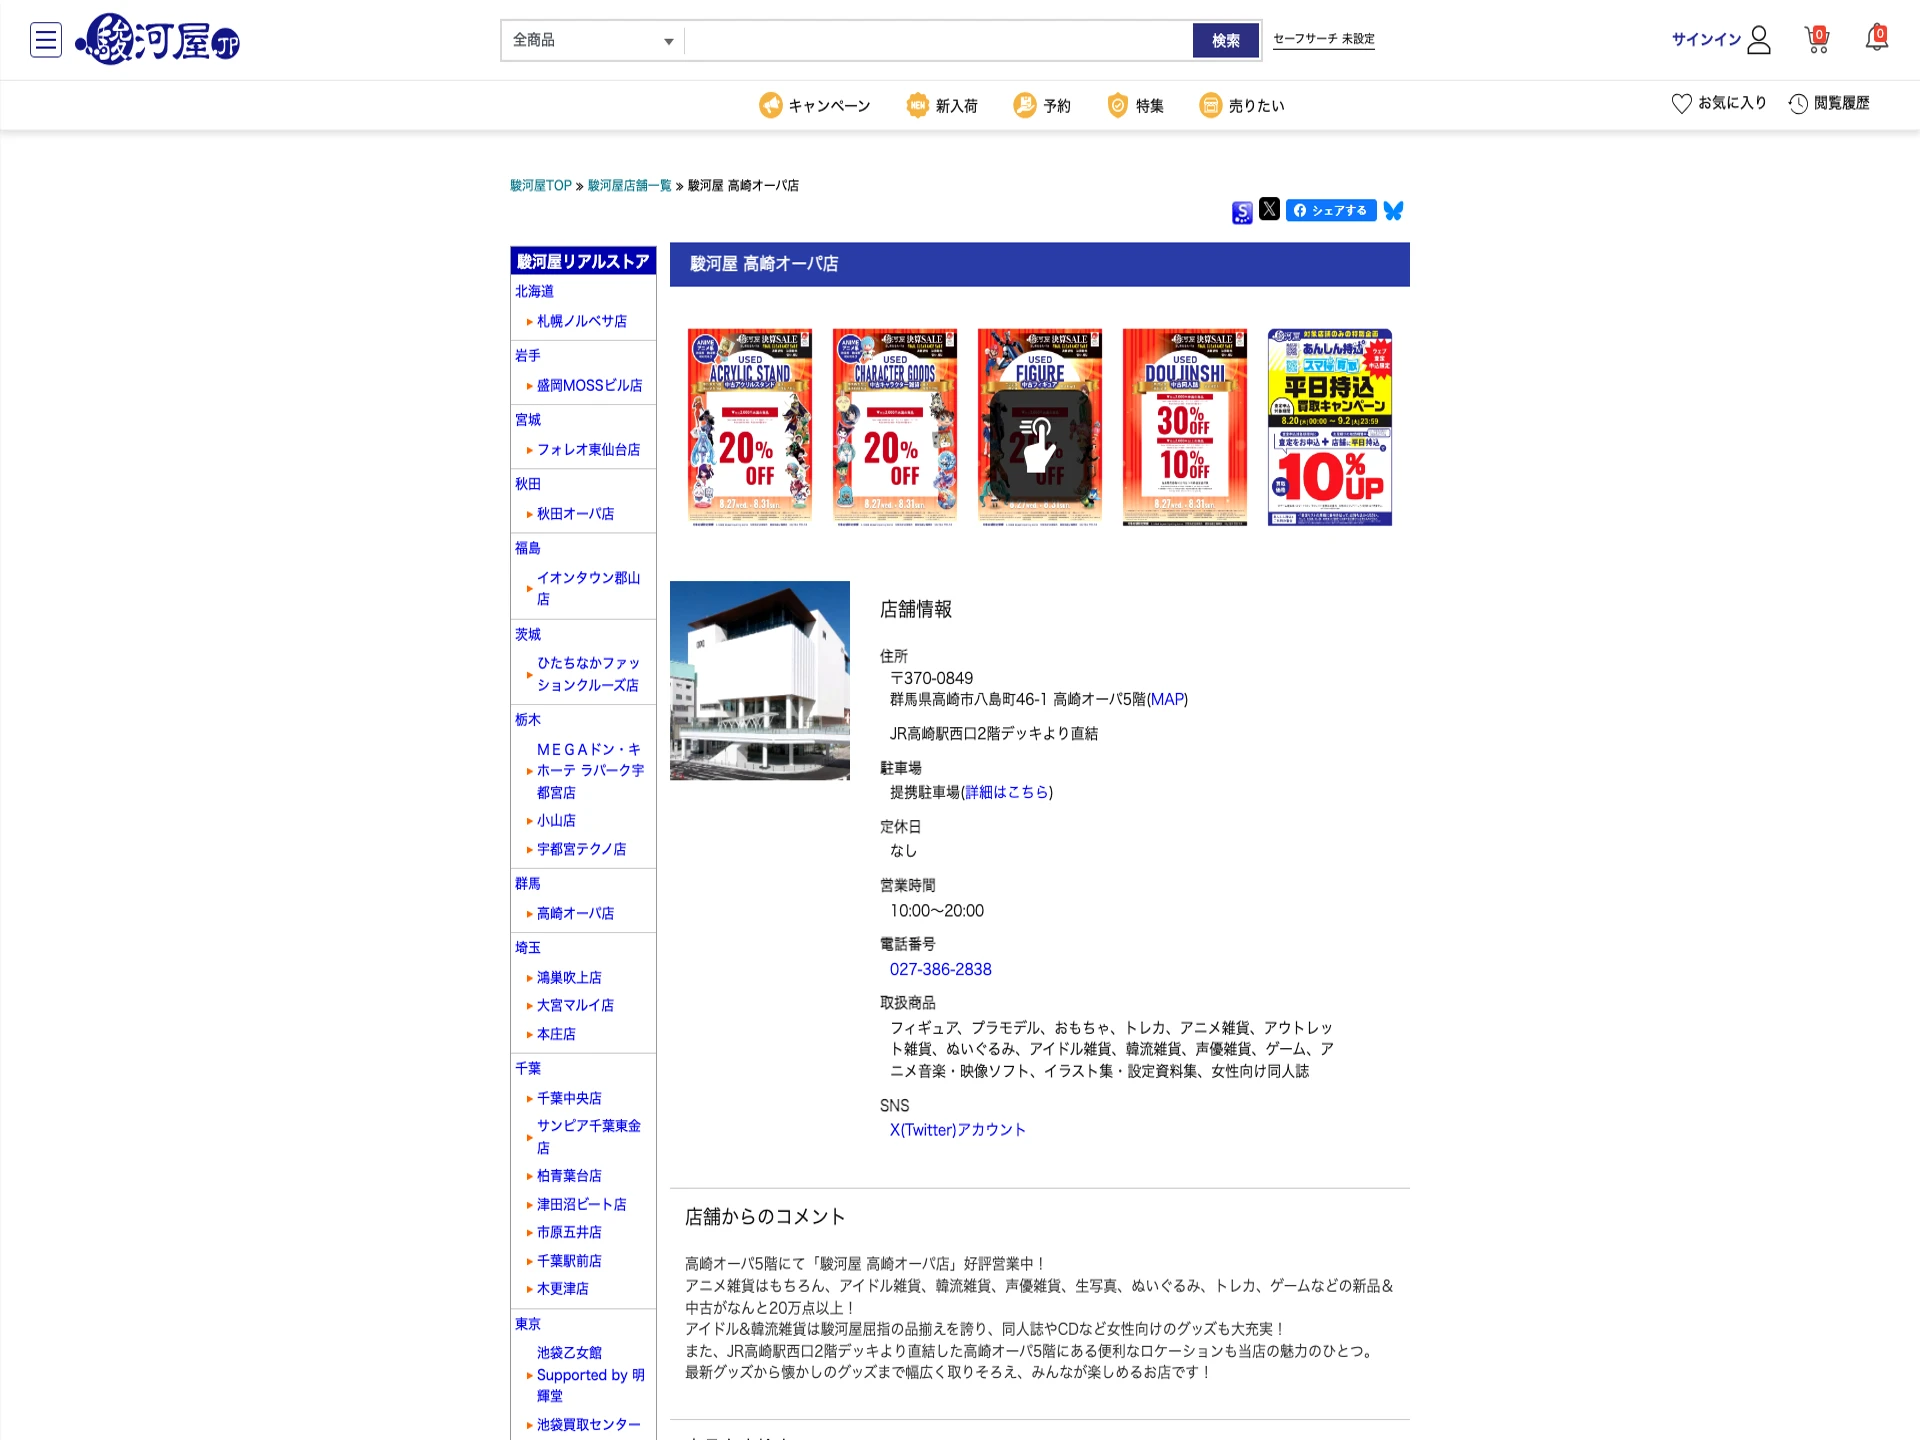This screenshot has height=1440, width=1920.
Task: Select 津田沼ビート店 in sidebar
Action: coord(582,1204)
